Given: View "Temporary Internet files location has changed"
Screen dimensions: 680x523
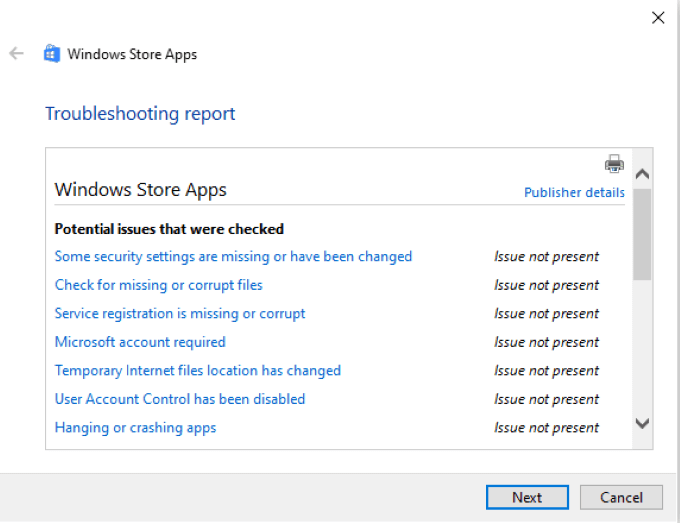Looking at the screenshot, I should (197, 371).
